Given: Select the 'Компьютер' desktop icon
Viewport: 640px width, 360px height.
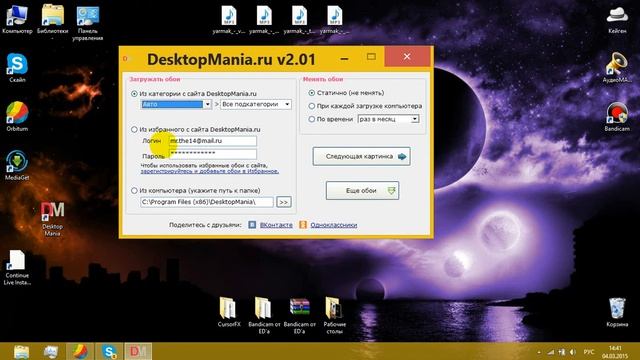Looking at the screenshot, I should (17, 19).
